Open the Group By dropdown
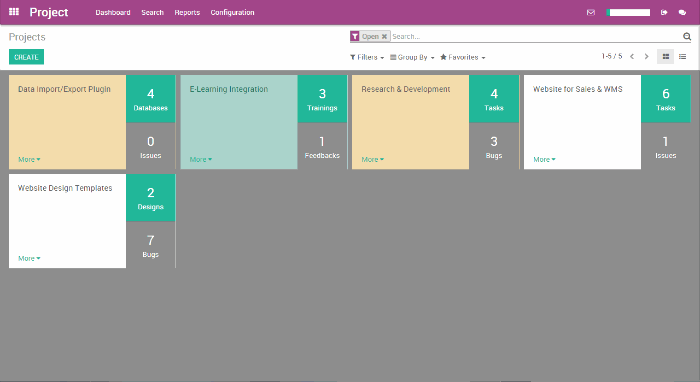This screenshot has height=382, width=700. pos(412,57)
